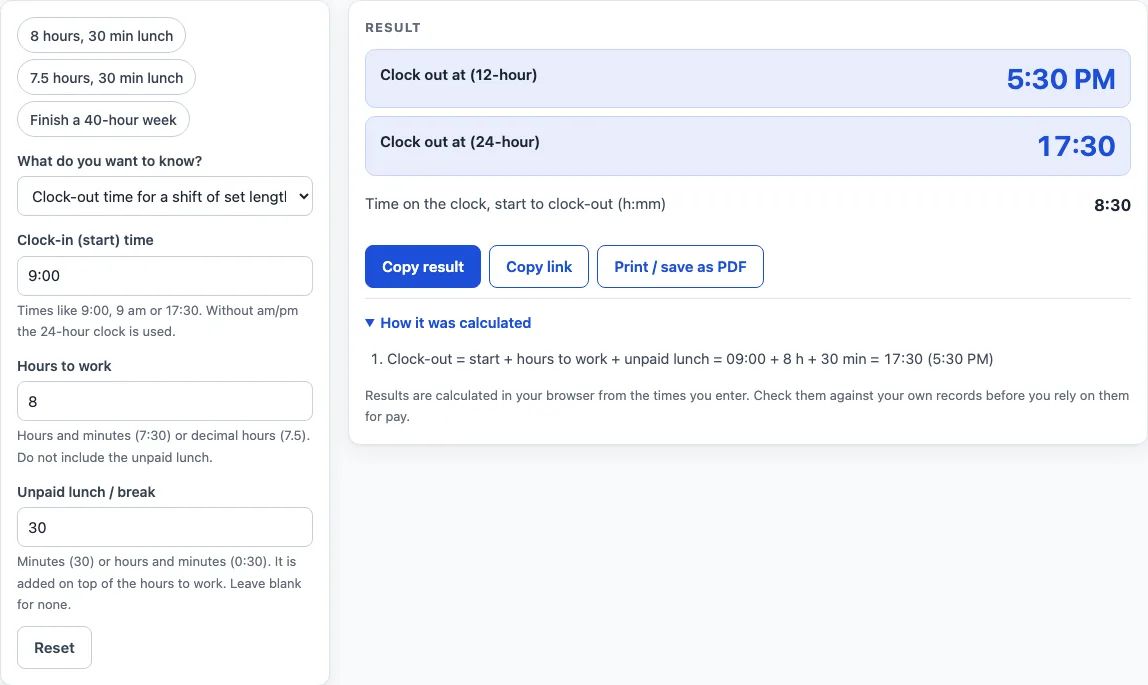The width and height of the screenshot is (1148, 685).
Task: Click the 'Clock out at (12-hour)' label
Action: tap(458, 75)
